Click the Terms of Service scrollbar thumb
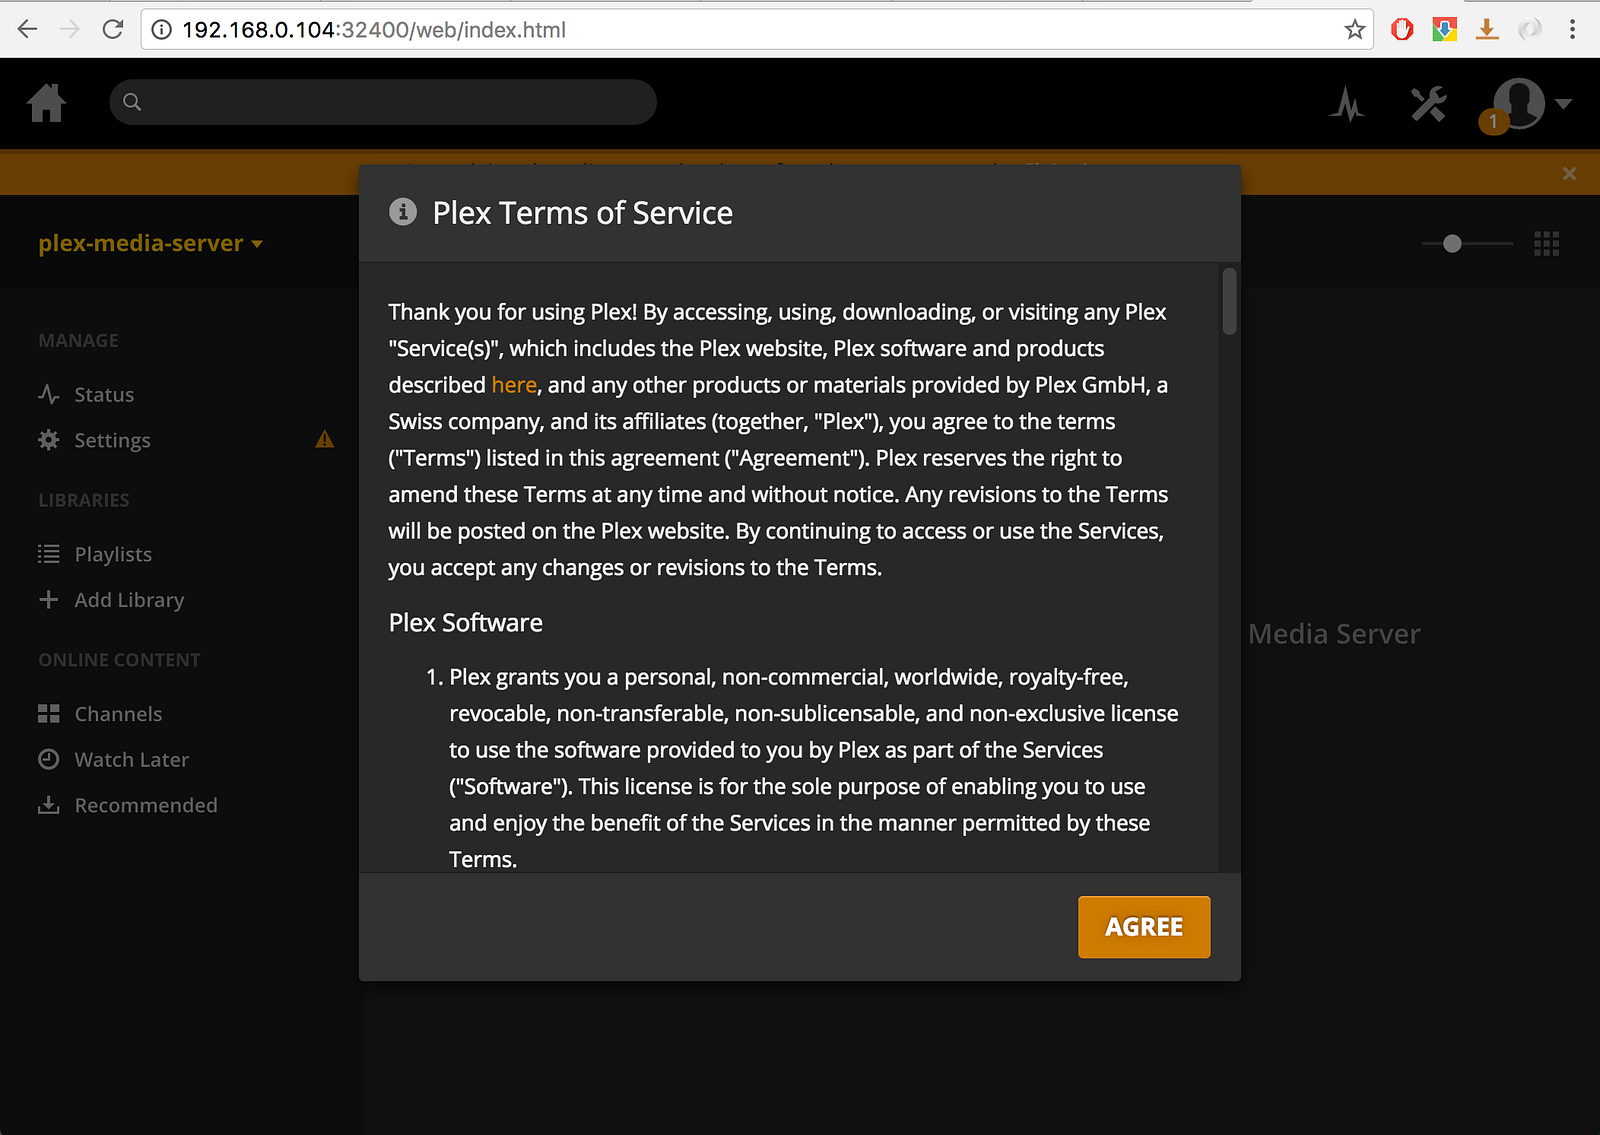Screen dimensions: 1600x1135 (x=1229, y=301)
